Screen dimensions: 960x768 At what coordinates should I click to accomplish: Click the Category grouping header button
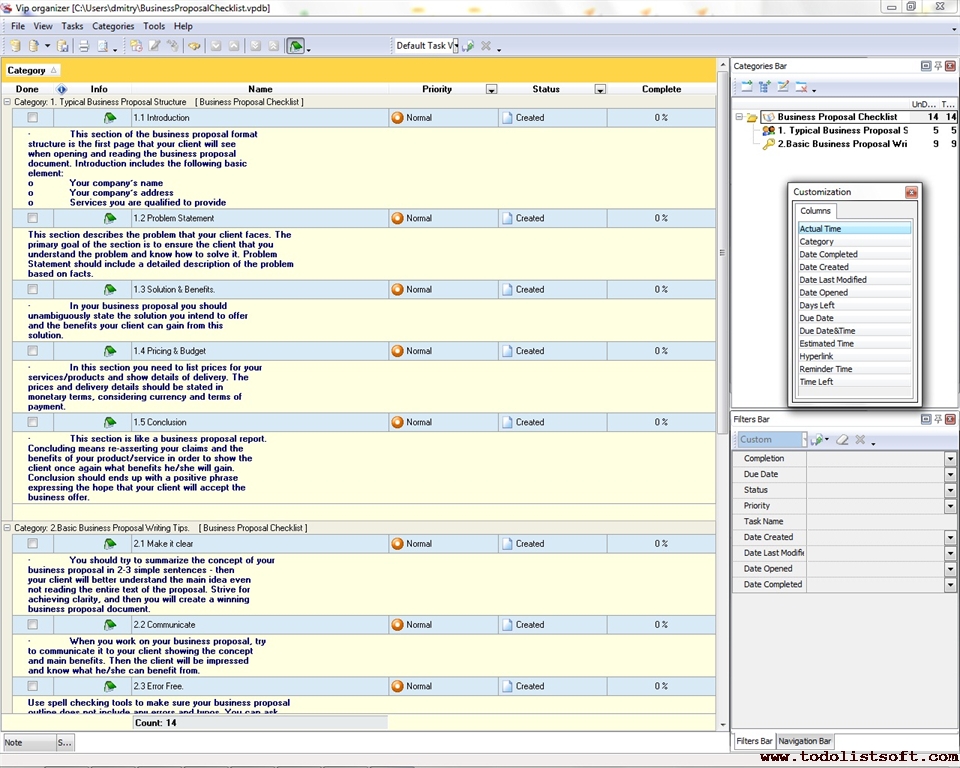point(32,70)
